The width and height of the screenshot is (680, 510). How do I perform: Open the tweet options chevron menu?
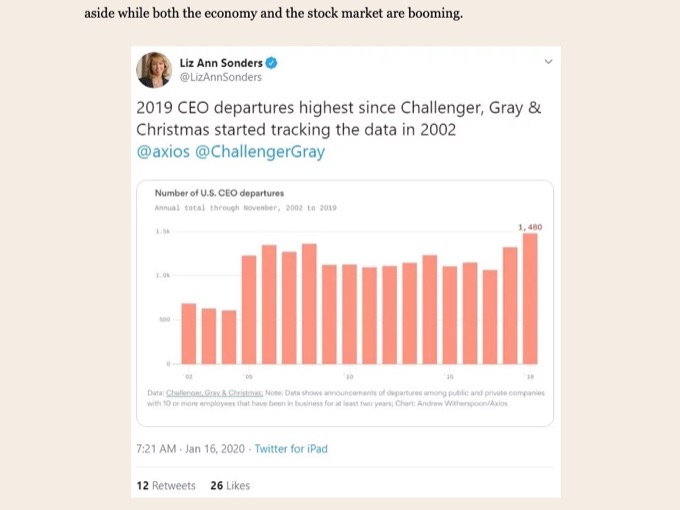pyautogui.click(x=548, y=62)
